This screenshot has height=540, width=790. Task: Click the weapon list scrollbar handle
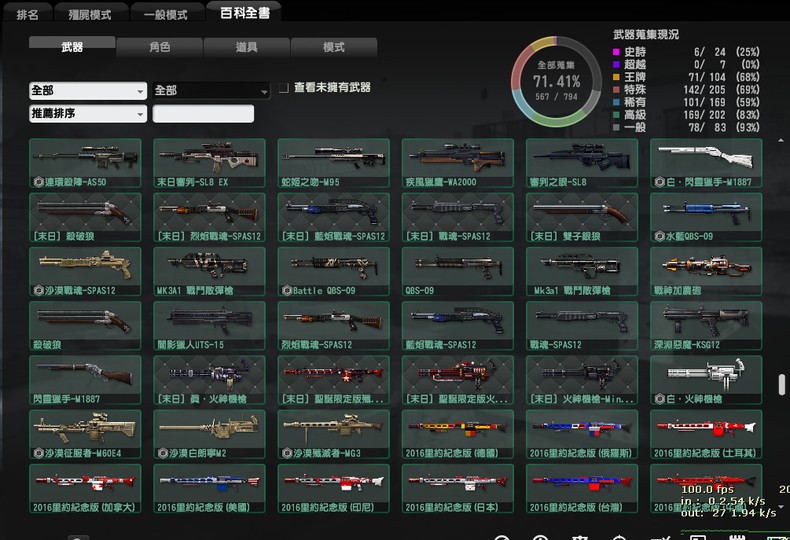click(782, 385)
